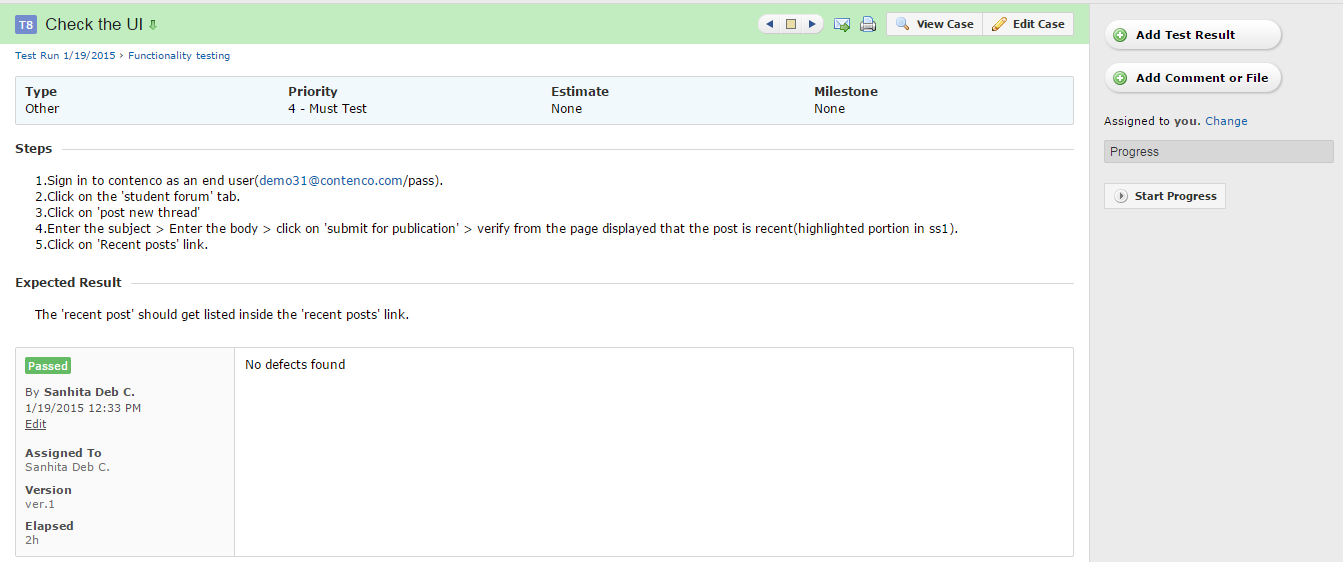Open View Case

(934, 24)
